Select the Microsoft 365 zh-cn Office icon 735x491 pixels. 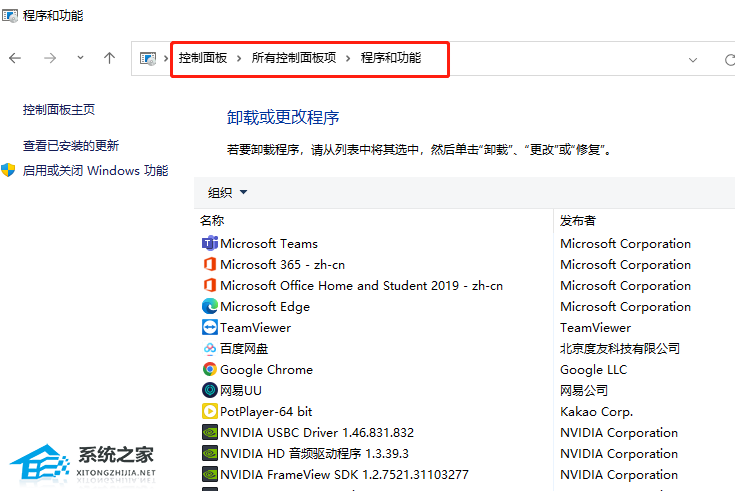(209, 265)
